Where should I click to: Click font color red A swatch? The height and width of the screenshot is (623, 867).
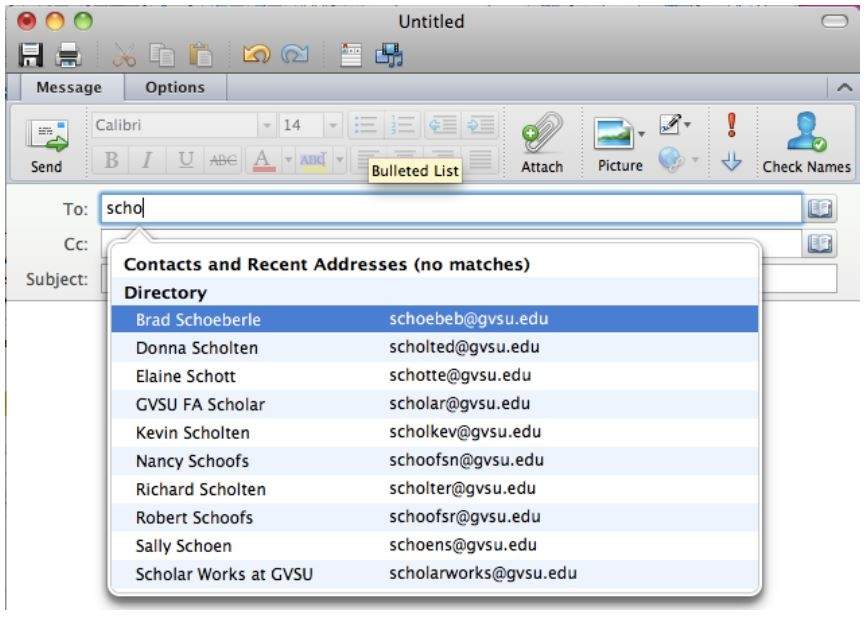(x=261, y=160)
